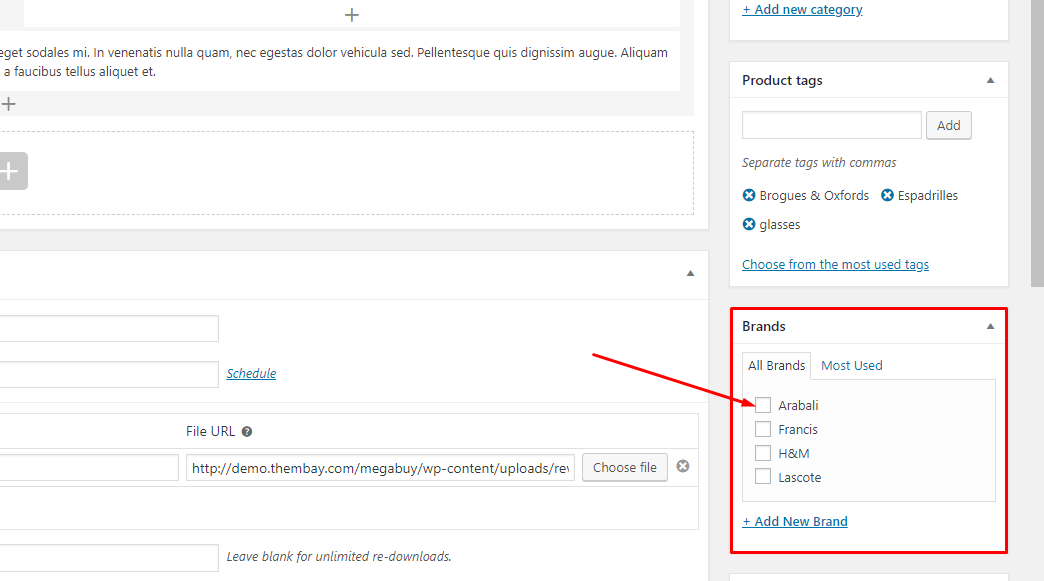Screen dimensions: 1044x581
Task: Collapse the product data panel
Action: [690, 274]
